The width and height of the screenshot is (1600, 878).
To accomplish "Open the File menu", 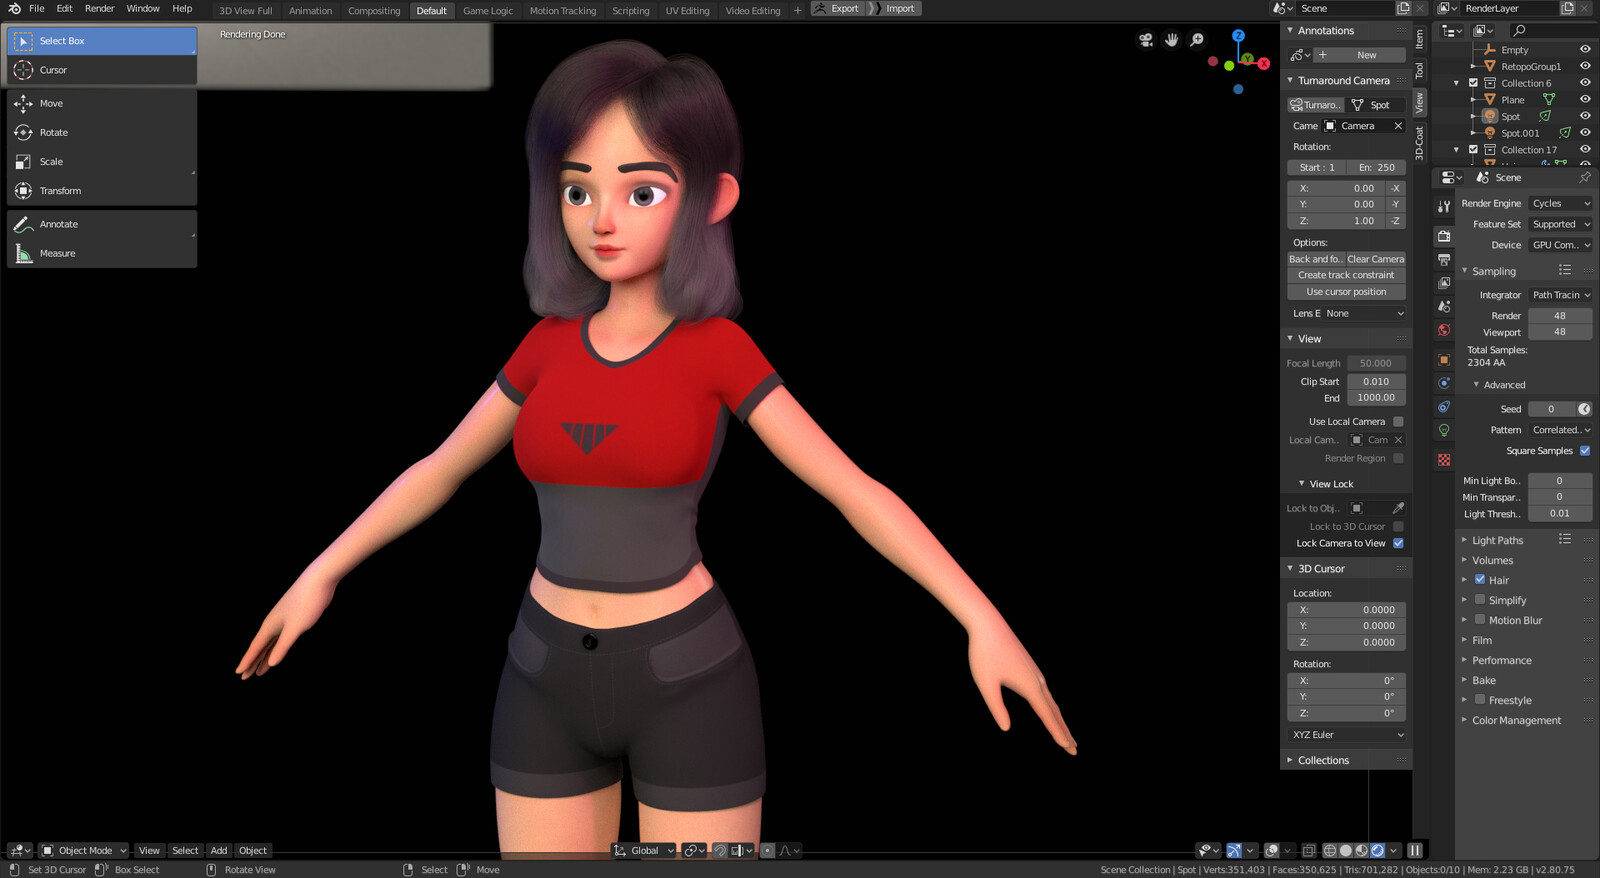I will tap(37, 9).
